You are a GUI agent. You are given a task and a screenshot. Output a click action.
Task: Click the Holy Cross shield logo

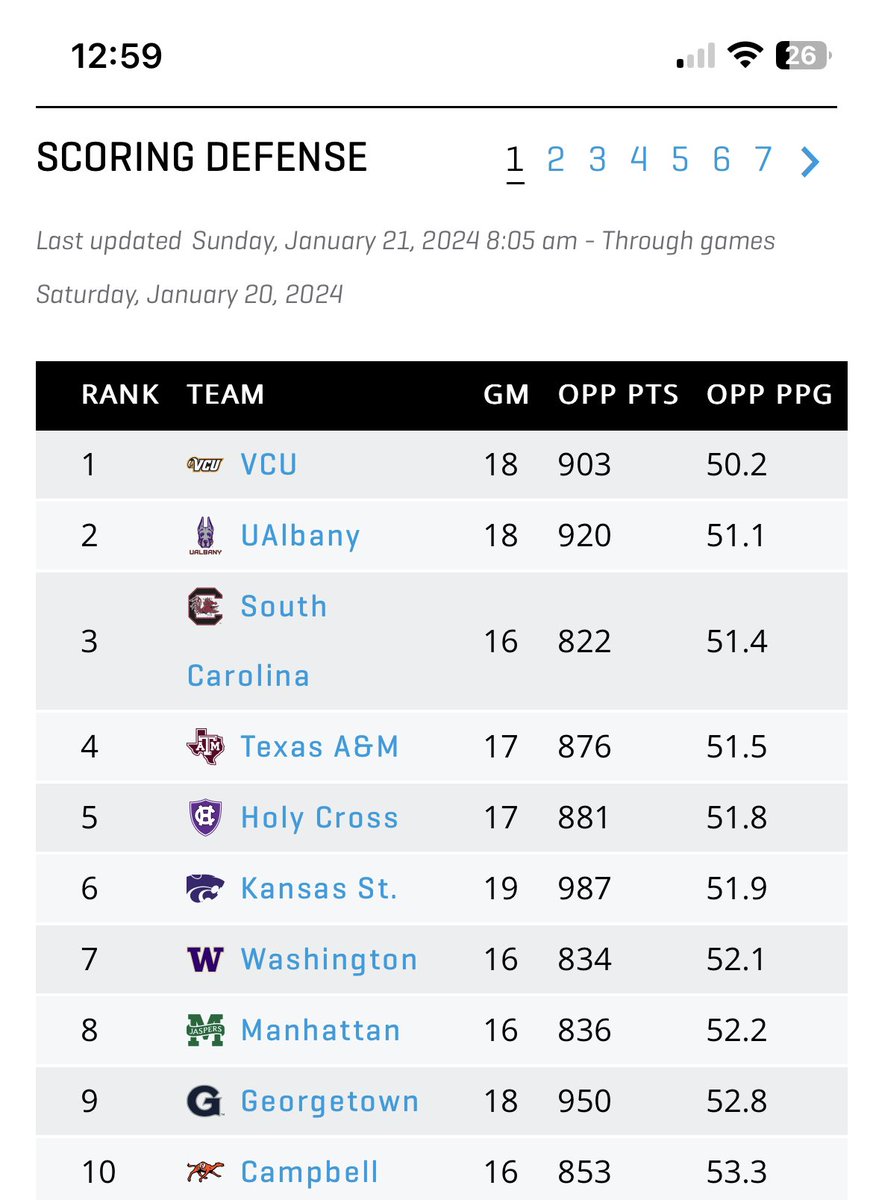point(204,818)
